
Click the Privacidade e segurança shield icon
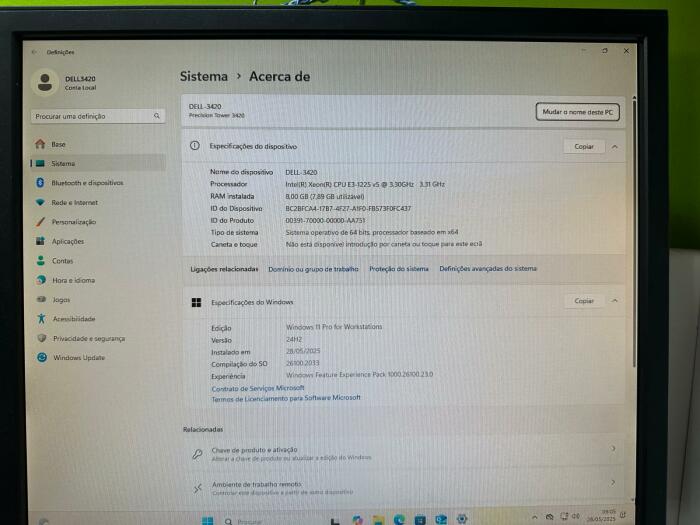[42, 338]
